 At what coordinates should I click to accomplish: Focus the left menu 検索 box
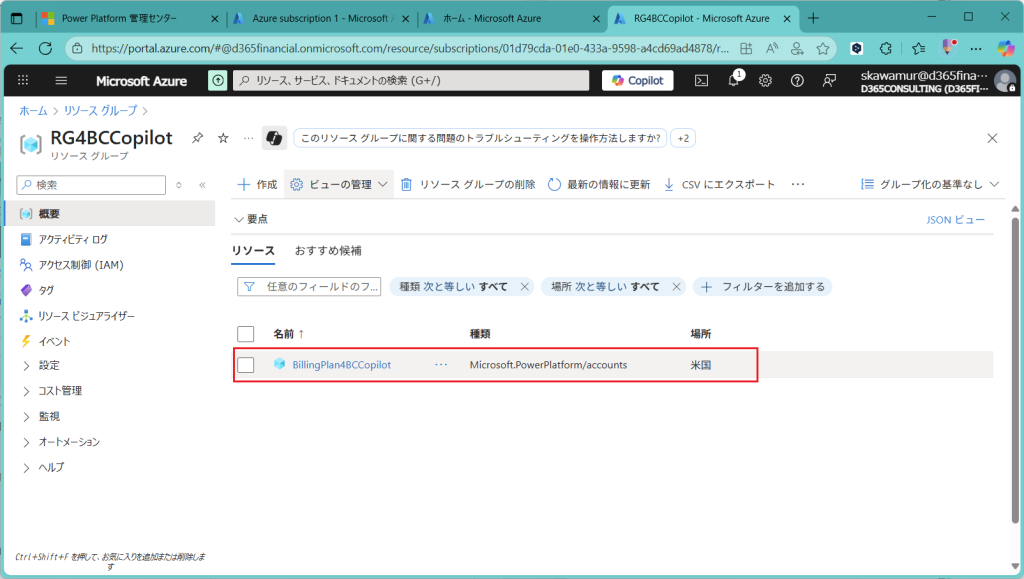tap(91, 185)
